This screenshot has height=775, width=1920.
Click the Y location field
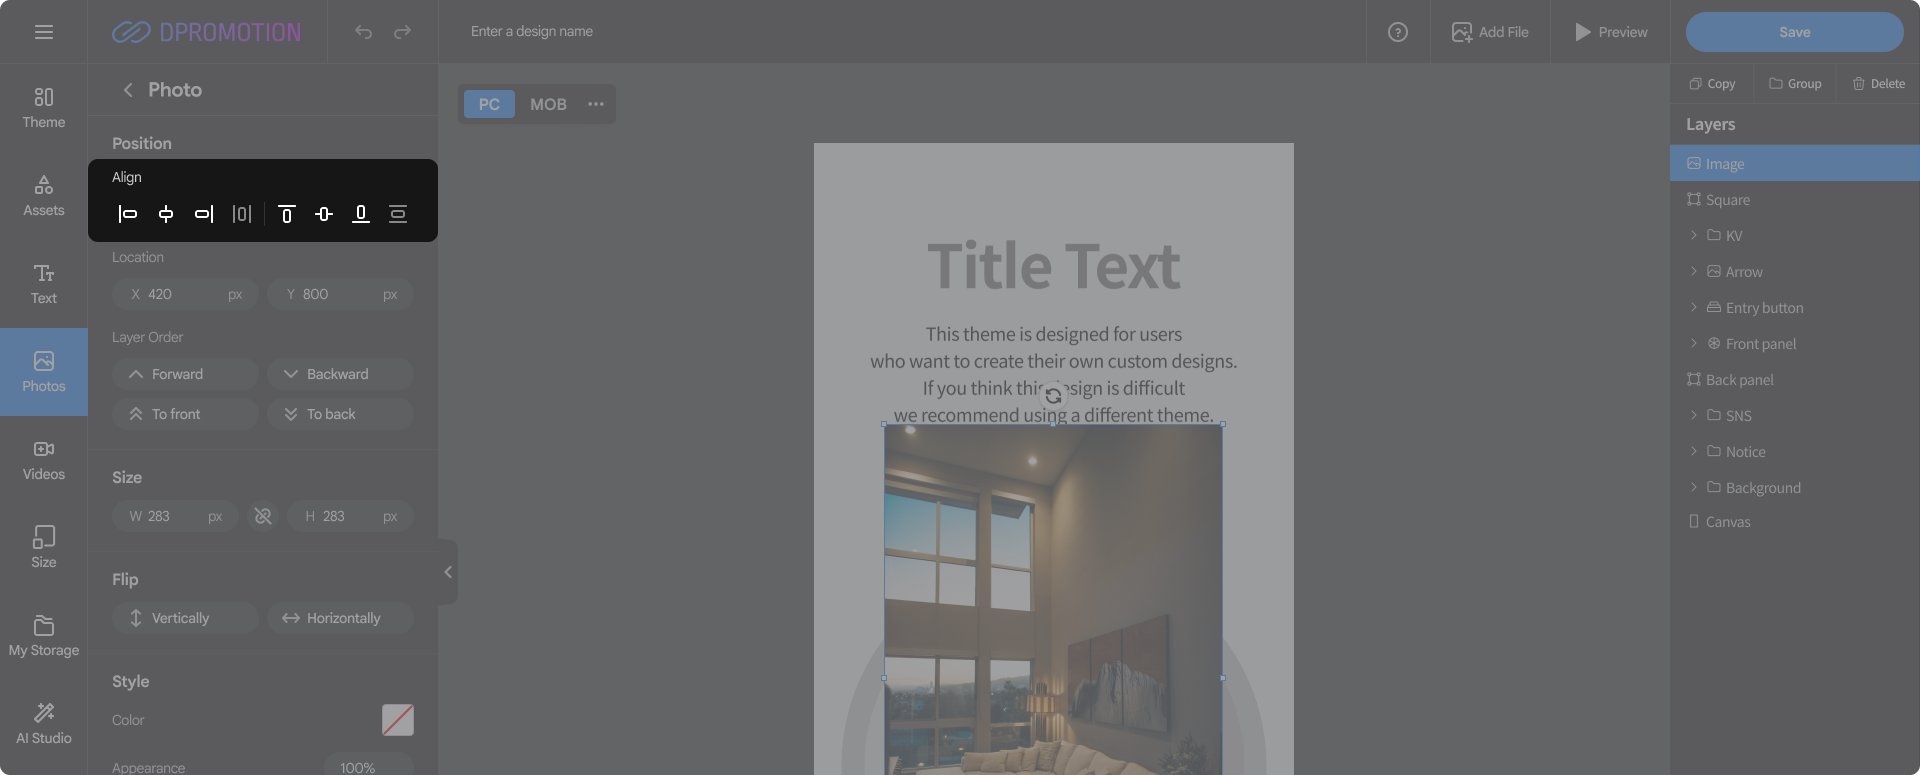(x=340, y=294)
